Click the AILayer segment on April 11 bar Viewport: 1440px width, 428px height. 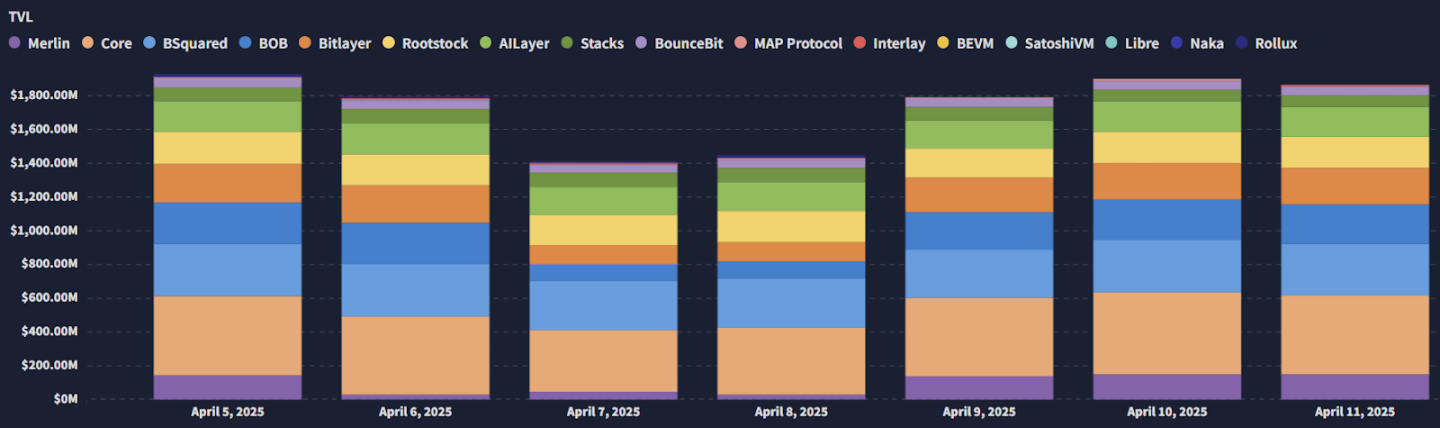(1355, 122)
